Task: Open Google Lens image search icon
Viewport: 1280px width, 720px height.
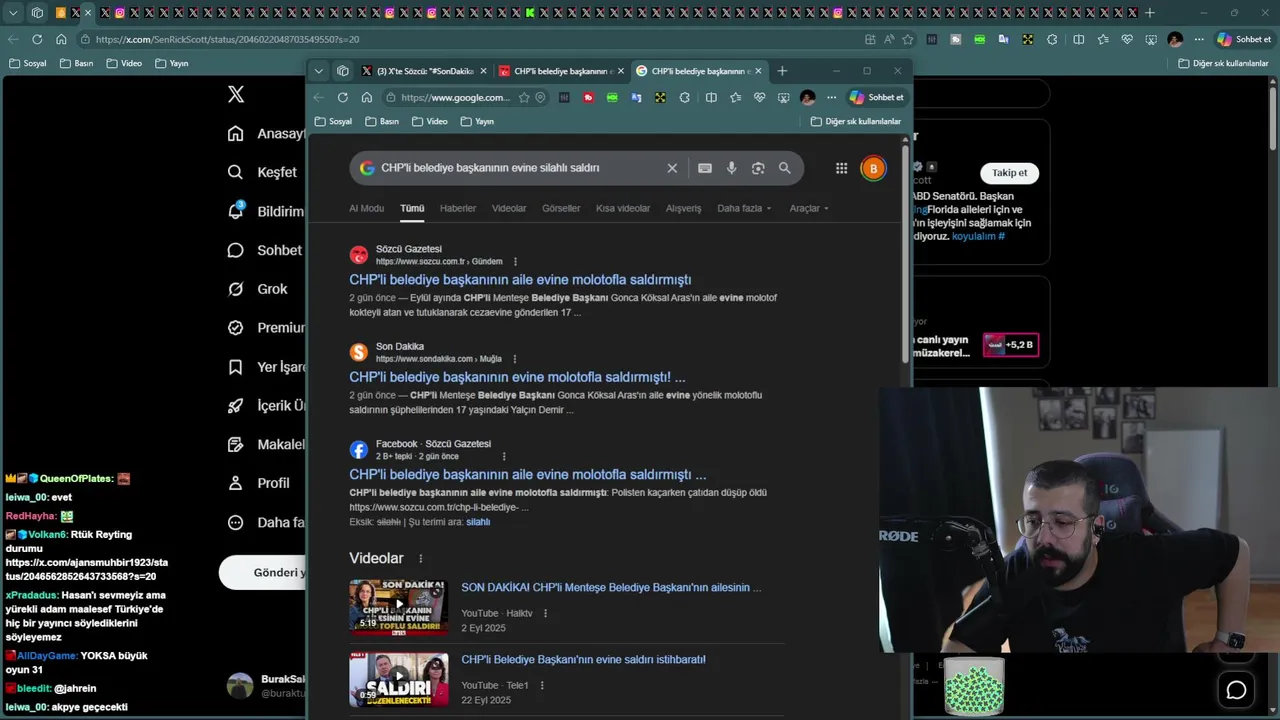Action: tap(758, 168)
